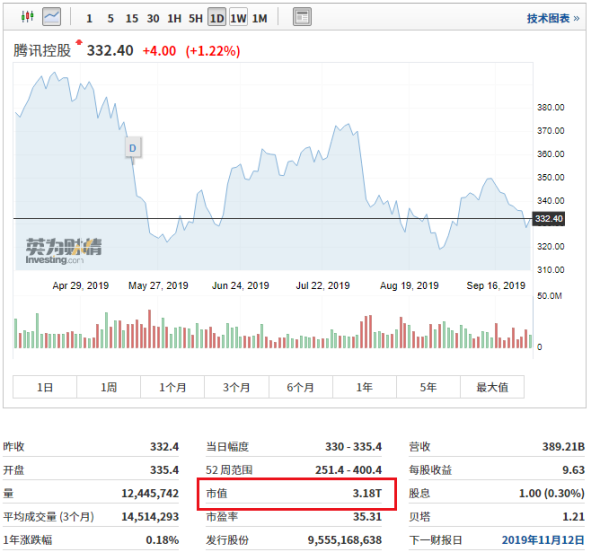This screenshot has height=552, width=600.
Task: Switch interval to 1W weekly
Action: pos(238,18)
